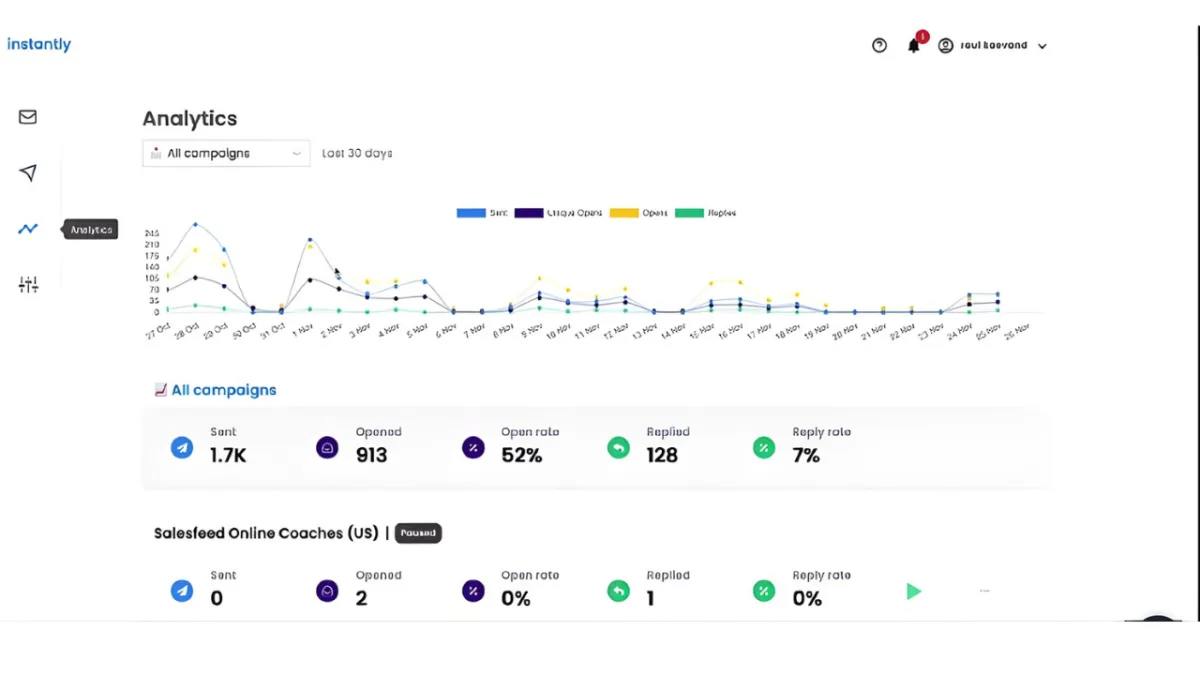Expand the user account menu chevron
The height and width of the screenshot is (675, 1200).
[1042, 46]
